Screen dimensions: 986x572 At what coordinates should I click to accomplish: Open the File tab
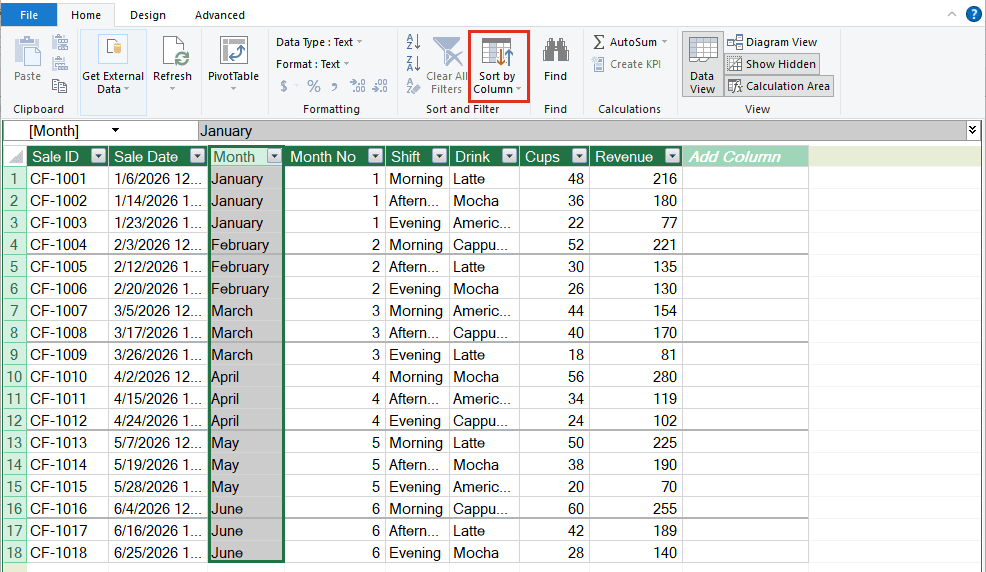pyautogui.click(x=29, y=14)
